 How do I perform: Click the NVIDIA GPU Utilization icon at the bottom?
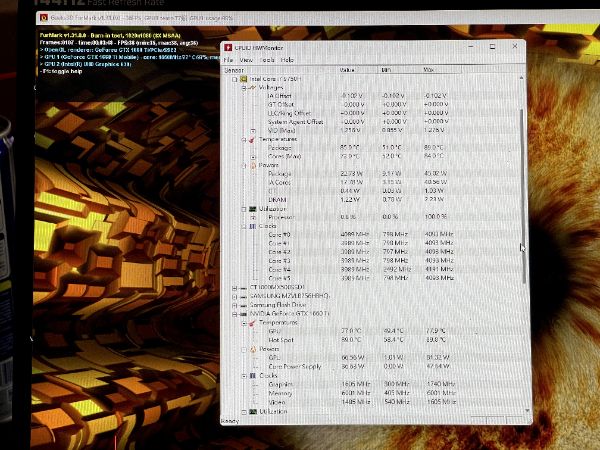[253, 412]
